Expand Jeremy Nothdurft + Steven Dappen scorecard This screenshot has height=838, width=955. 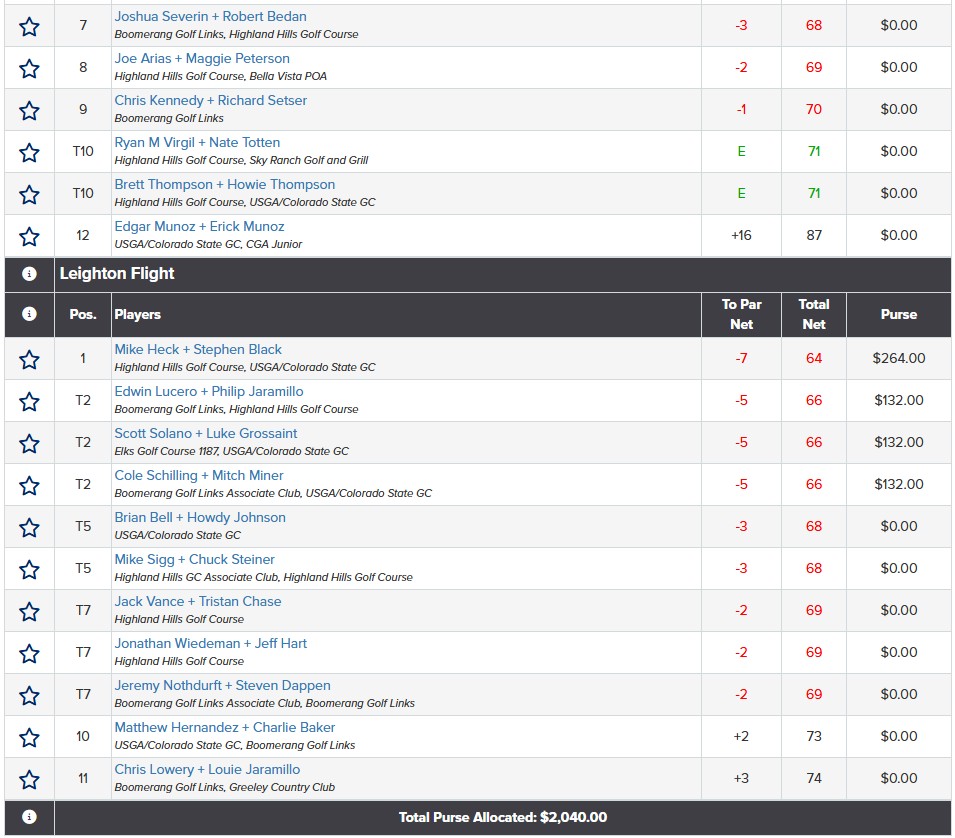pyautogui.click(x=223, y=686)
